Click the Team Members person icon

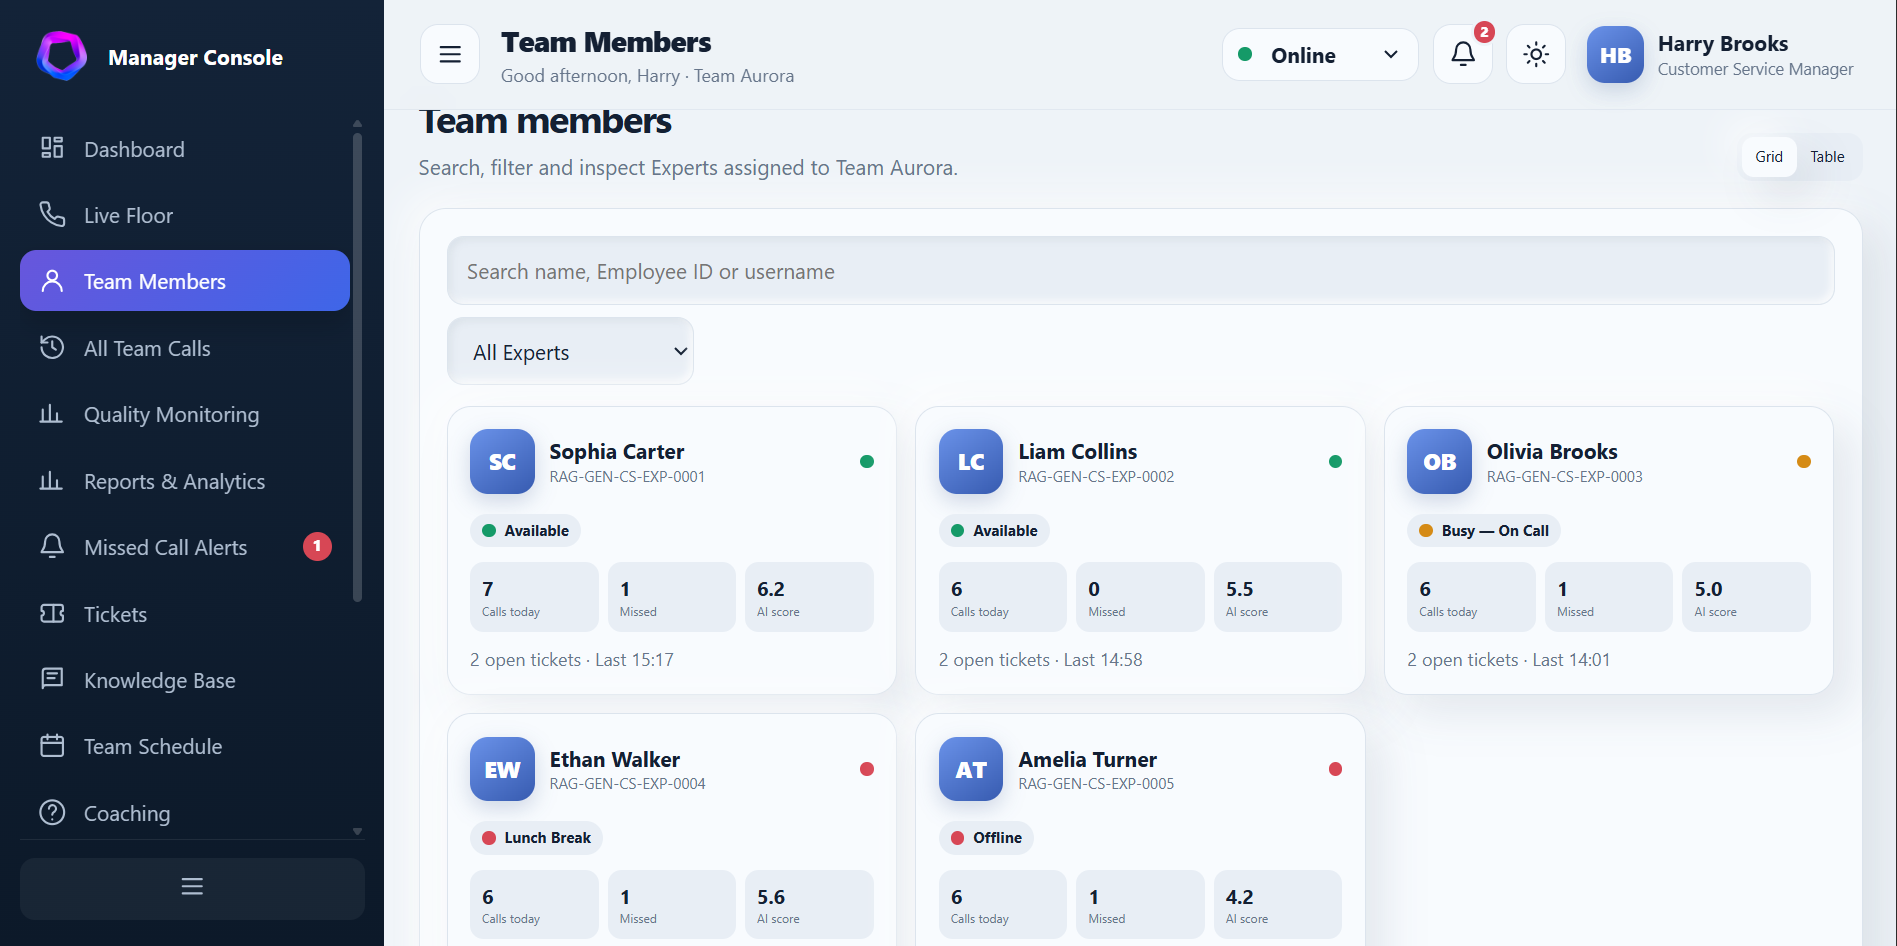[x=52, y=281]
